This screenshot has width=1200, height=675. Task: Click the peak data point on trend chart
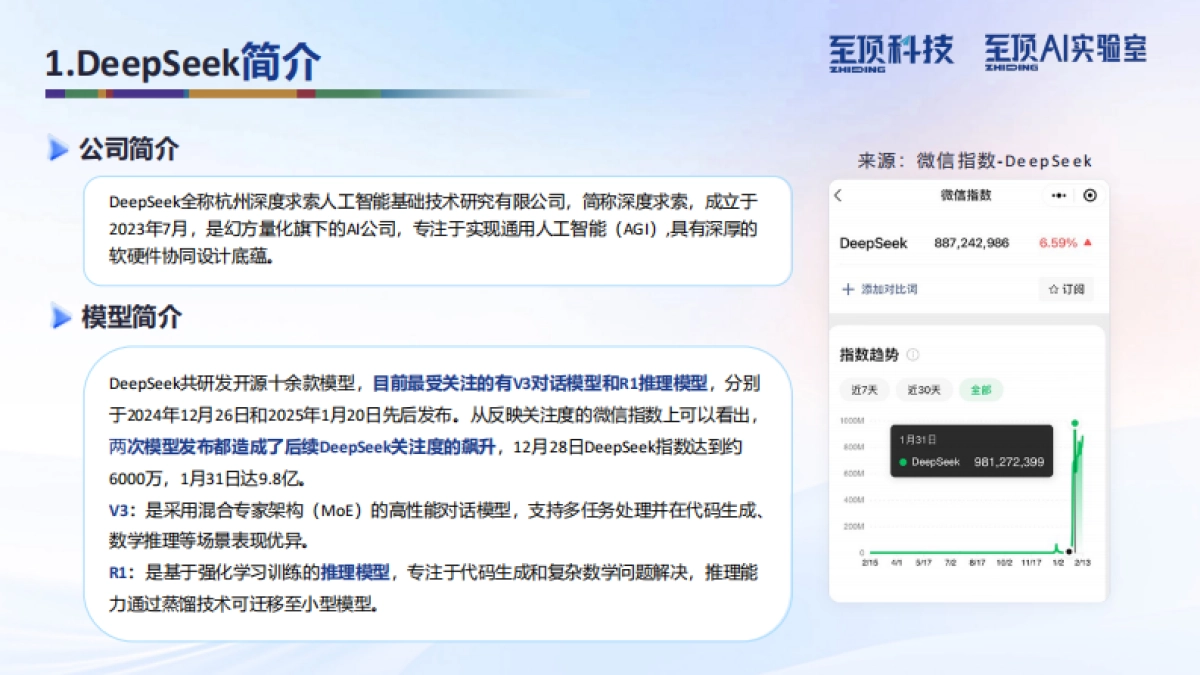1074,423
